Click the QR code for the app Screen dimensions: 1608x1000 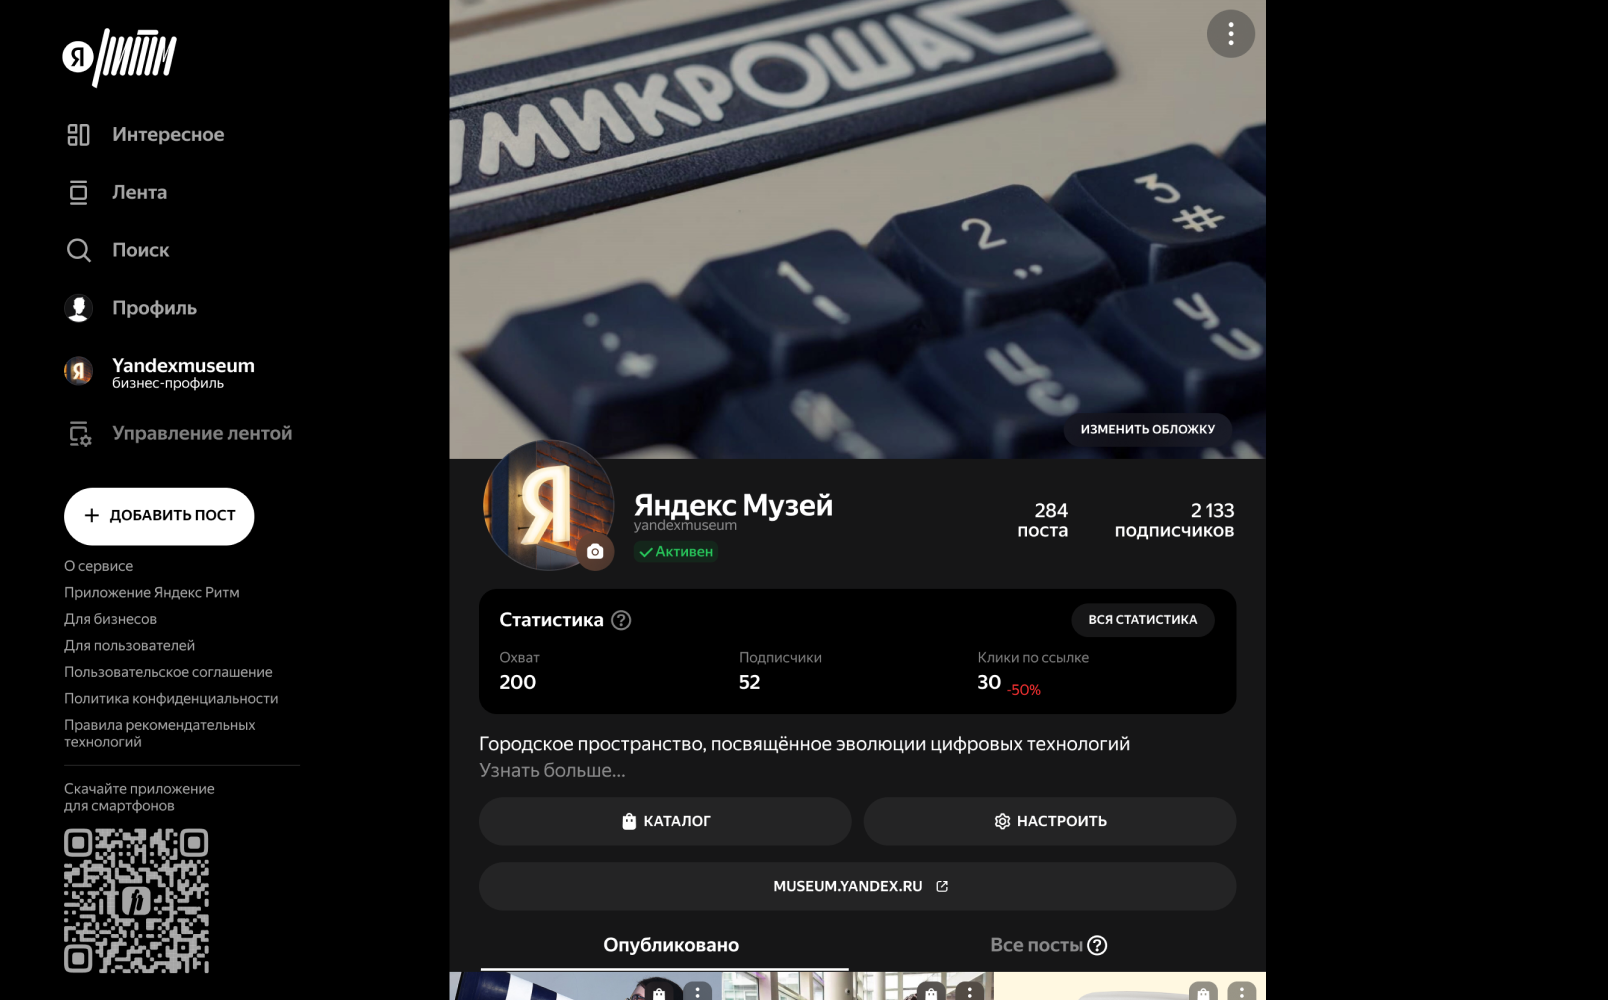pyautogui.click(x=137, y=901)
